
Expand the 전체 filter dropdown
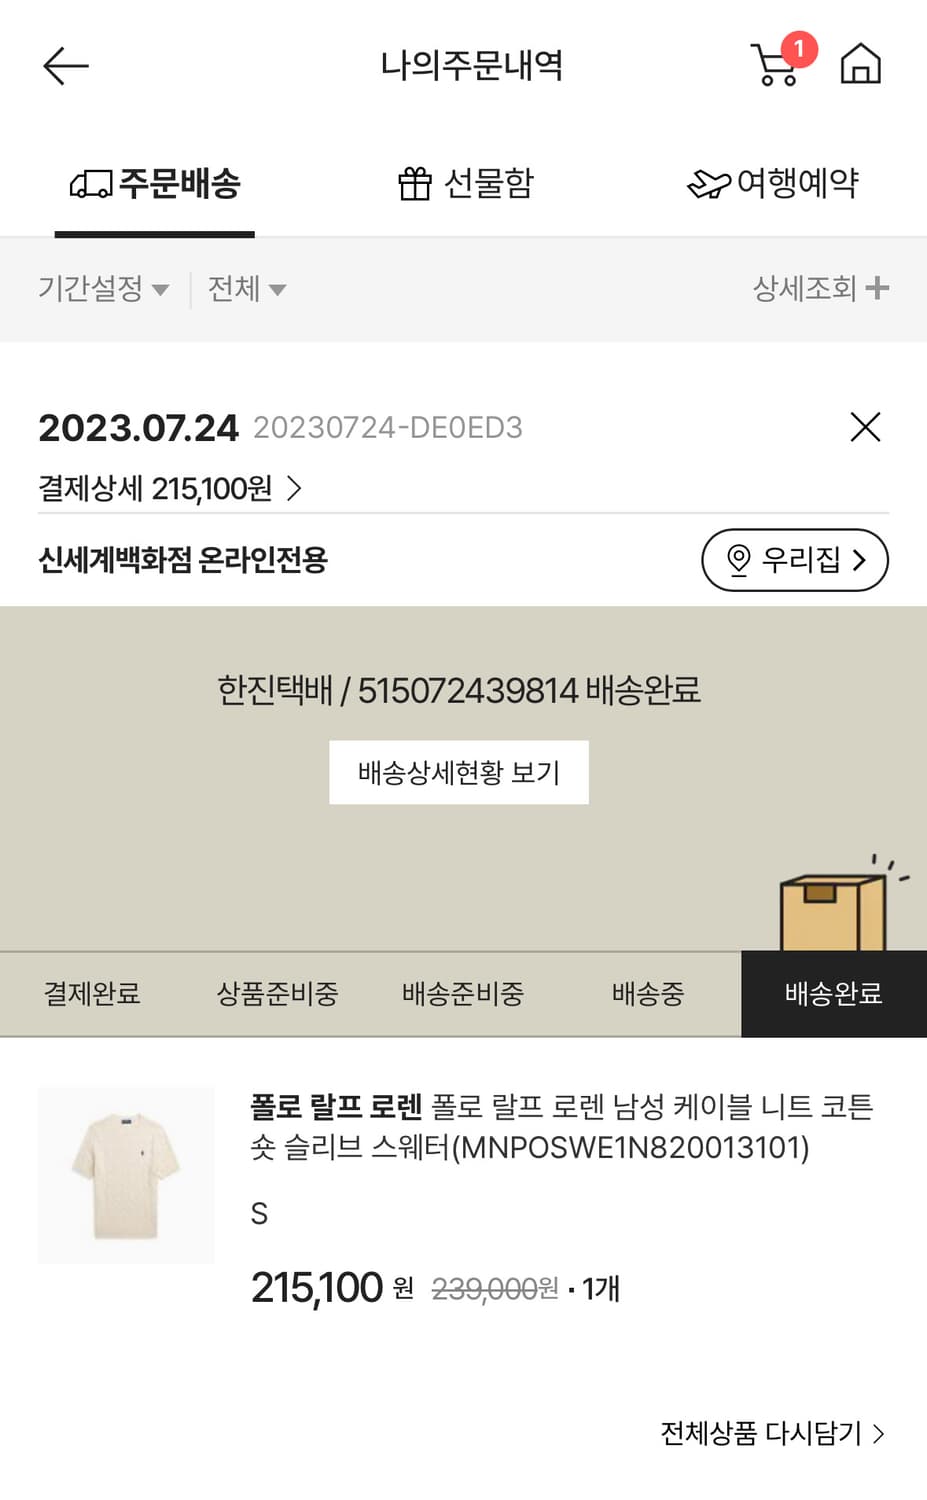[x=246, y=289]
